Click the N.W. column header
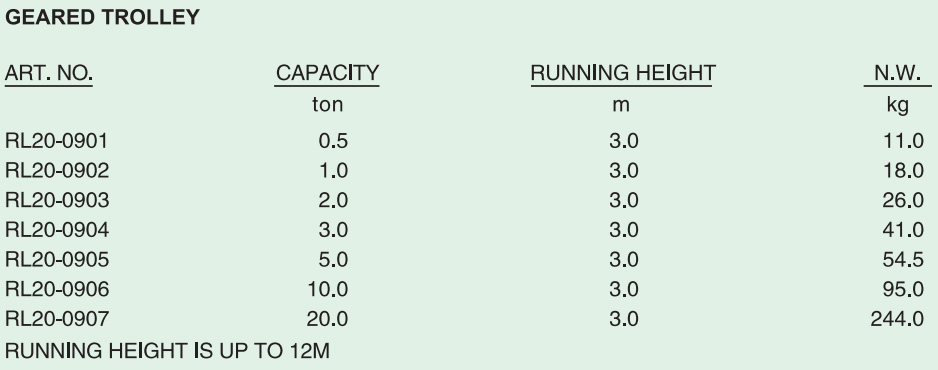Screen dimensions: 938x370 (897, 74)
